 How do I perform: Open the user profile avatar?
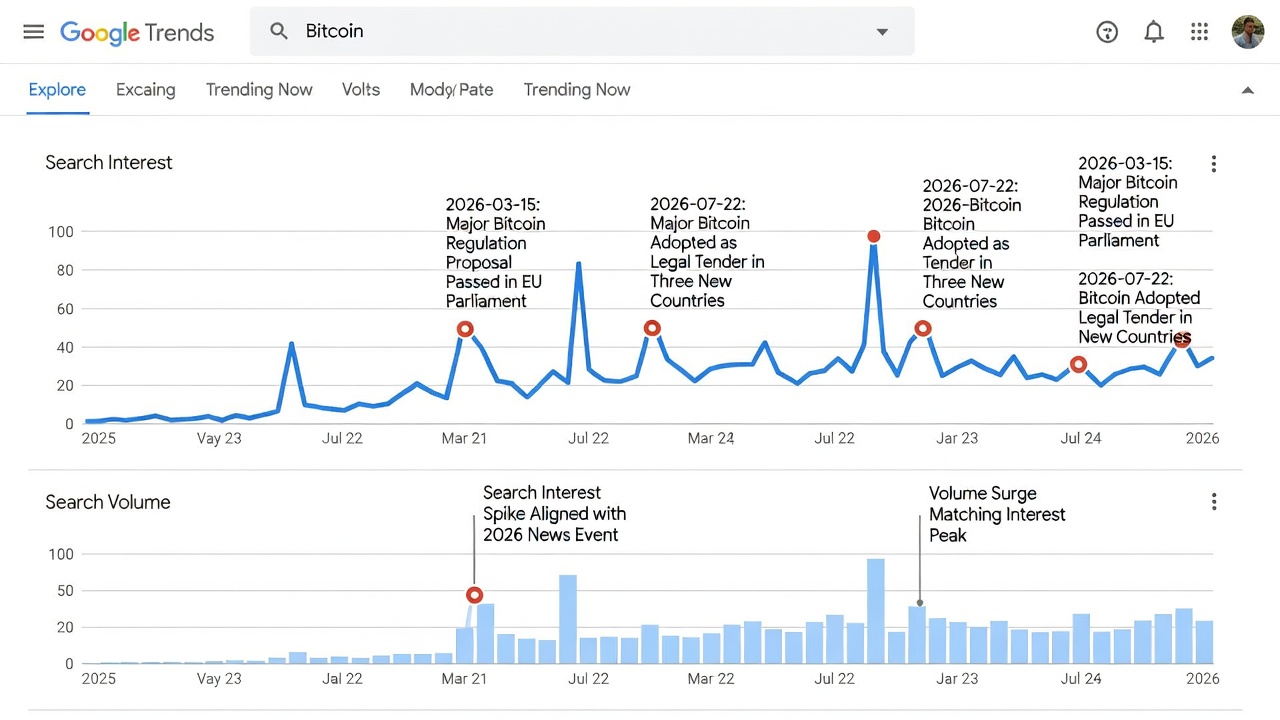[x=1248, y=32]
